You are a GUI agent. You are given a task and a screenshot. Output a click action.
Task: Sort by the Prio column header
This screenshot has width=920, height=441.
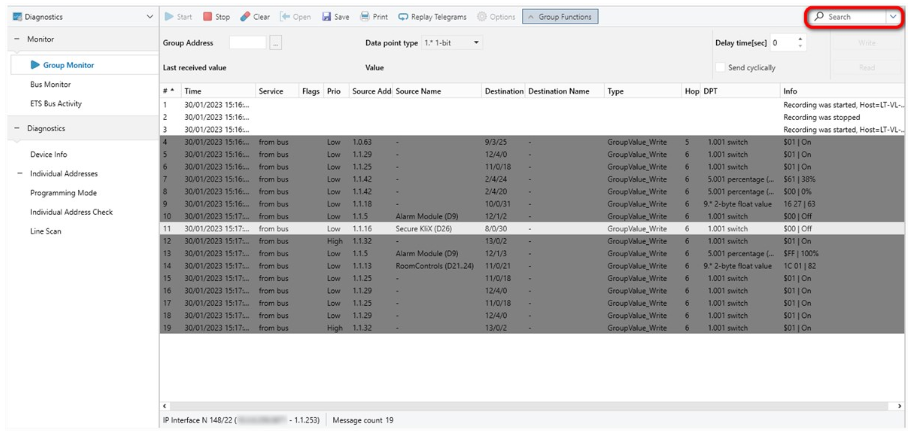336,91
